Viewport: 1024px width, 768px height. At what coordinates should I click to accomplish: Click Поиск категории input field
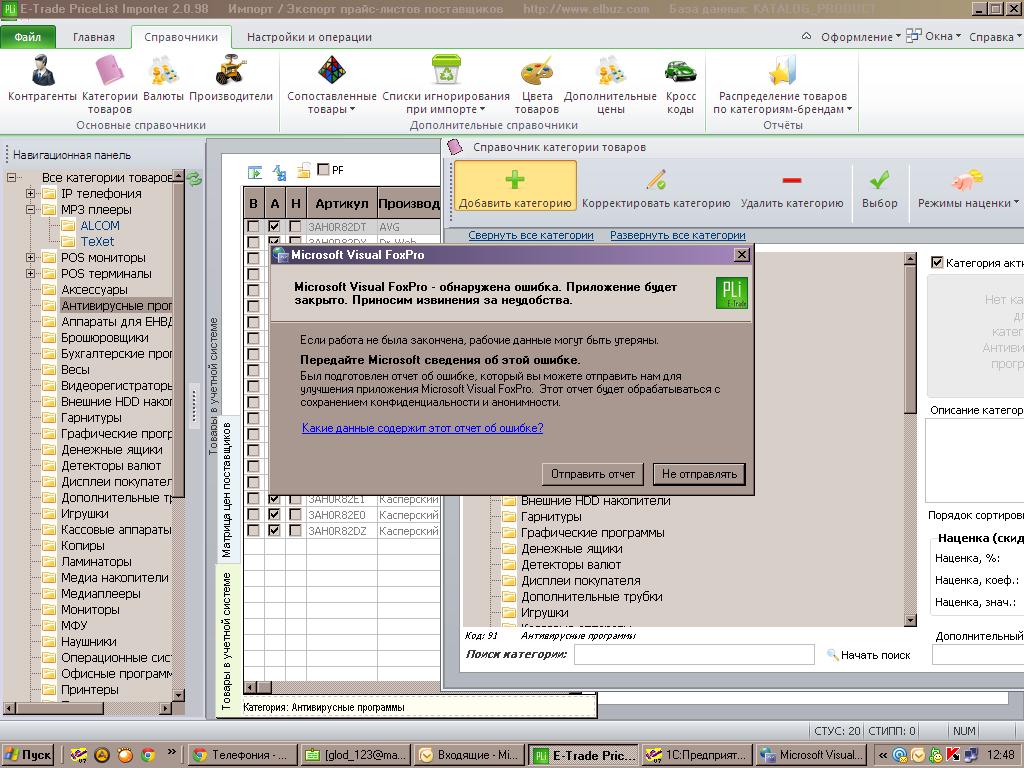[x=694, y=654]
